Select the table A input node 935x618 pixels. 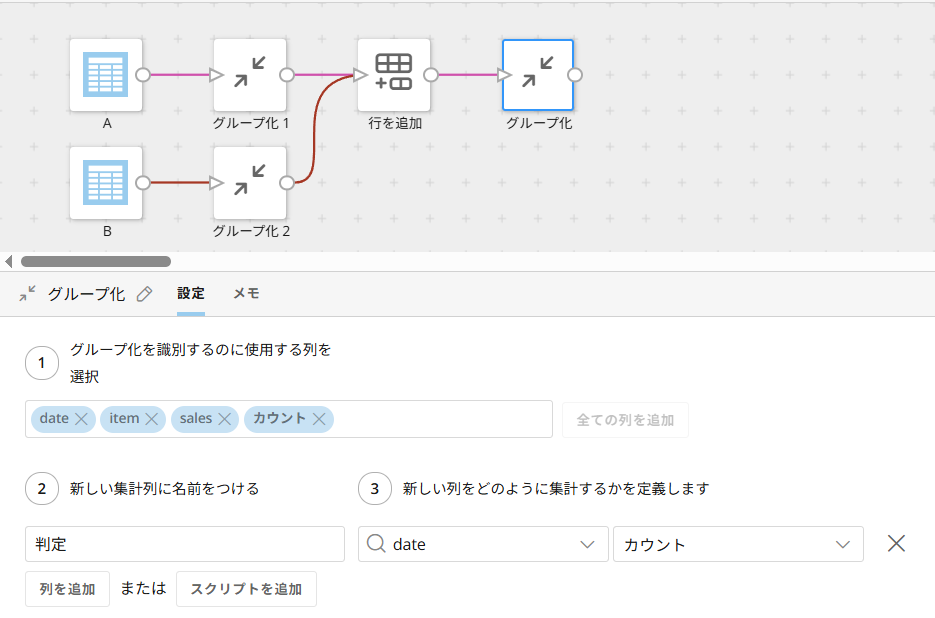[106, 75]
